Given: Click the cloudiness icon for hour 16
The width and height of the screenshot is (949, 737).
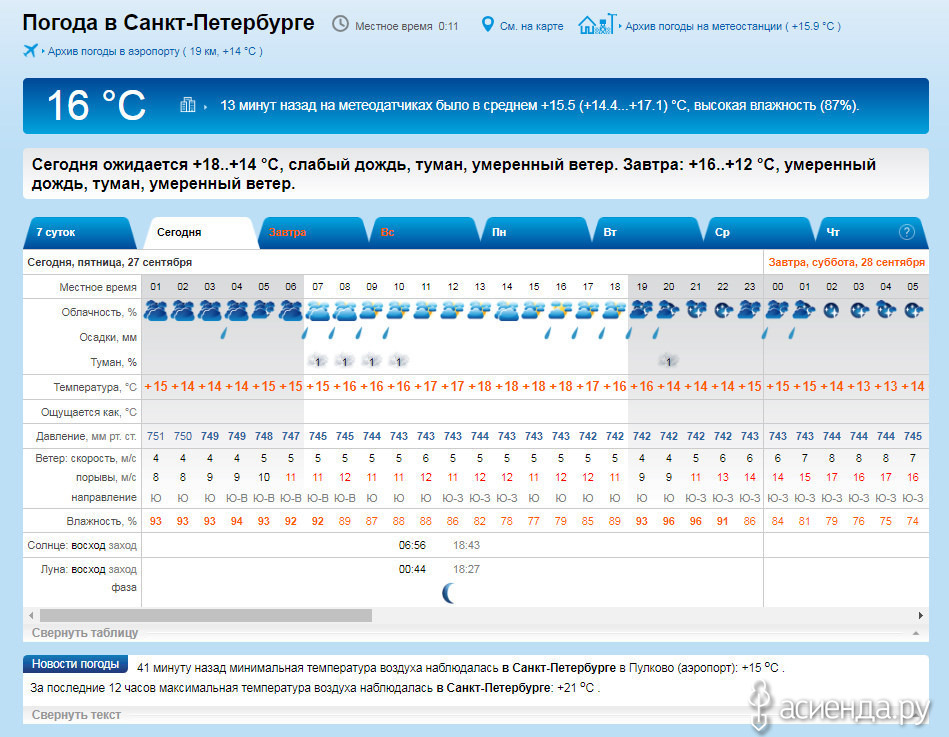Looking at the screenshot, I should click(561, 311).
